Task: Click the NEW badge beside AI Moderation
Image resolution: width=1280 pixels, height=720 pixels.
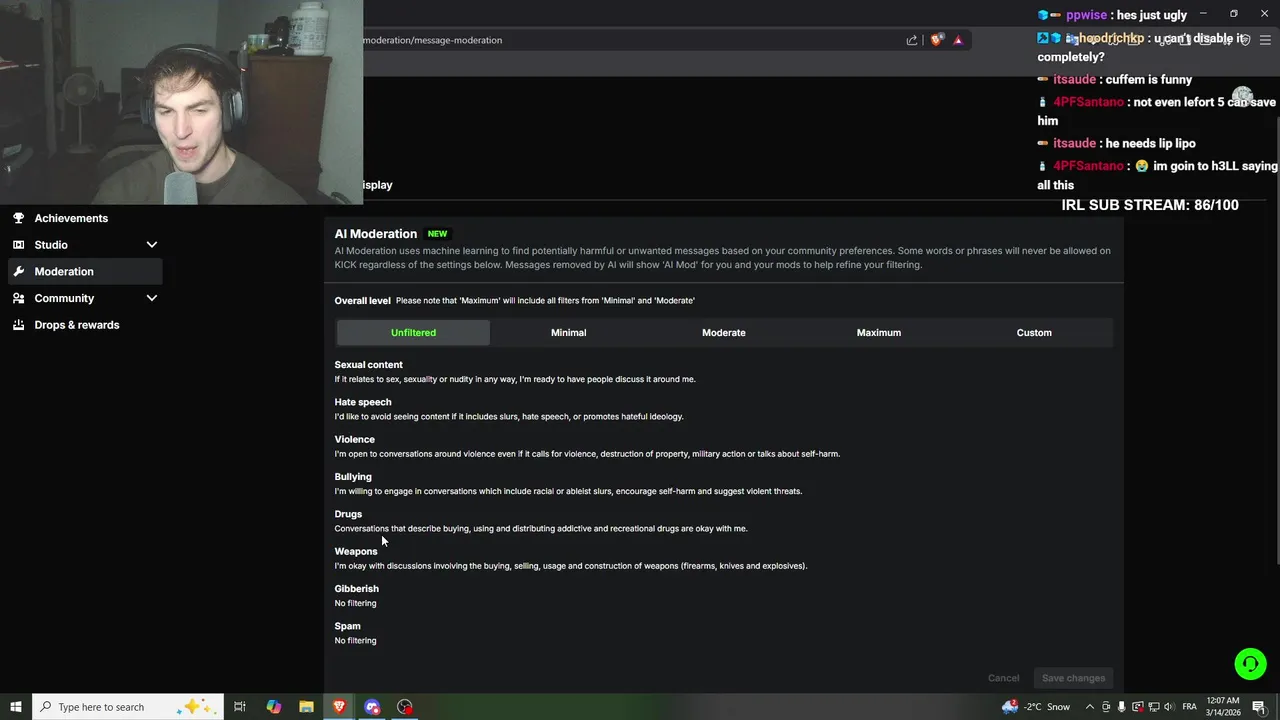Action: tap(437, 234)
